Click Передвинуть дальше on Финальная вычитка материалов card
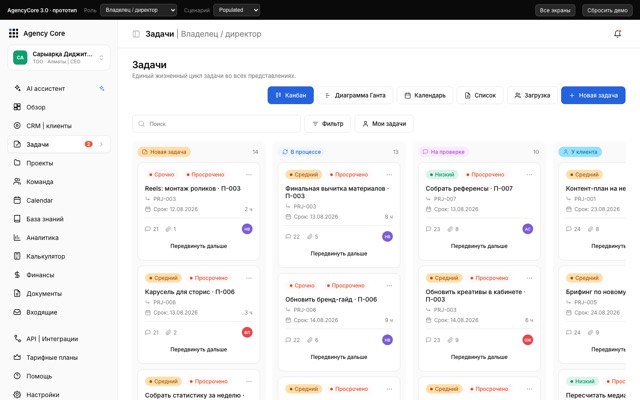Screen dimensions: 640x400 click(339, 253)
